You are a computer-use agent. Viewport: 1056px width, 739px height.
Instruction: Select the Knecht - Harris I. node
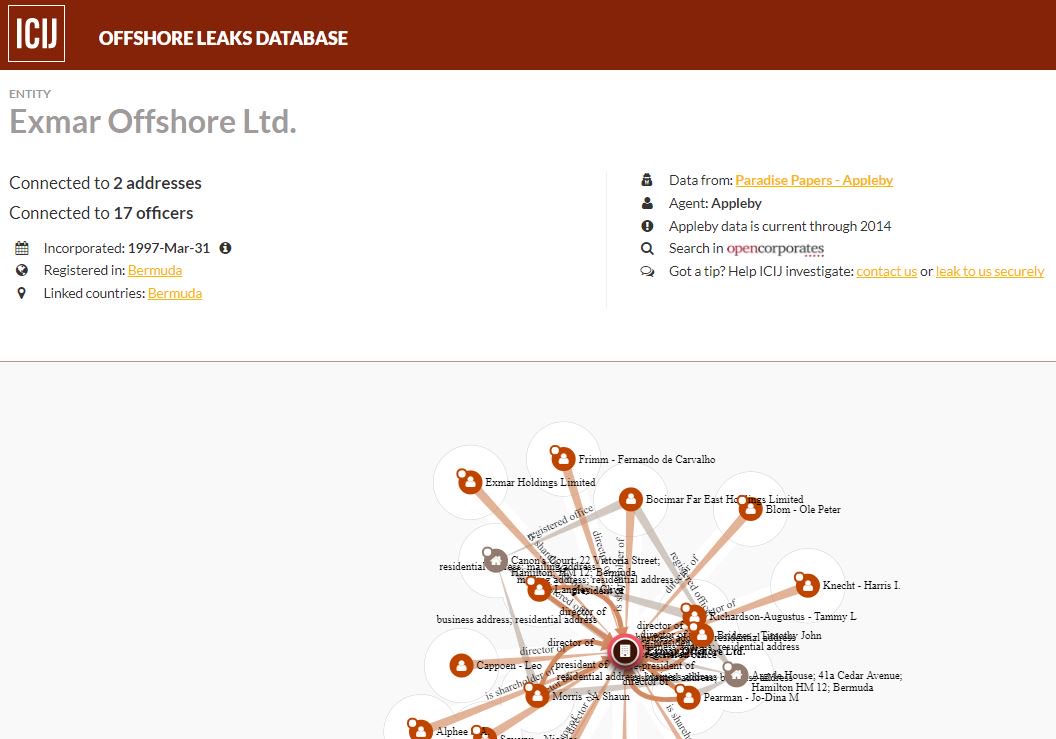(807, 585)
